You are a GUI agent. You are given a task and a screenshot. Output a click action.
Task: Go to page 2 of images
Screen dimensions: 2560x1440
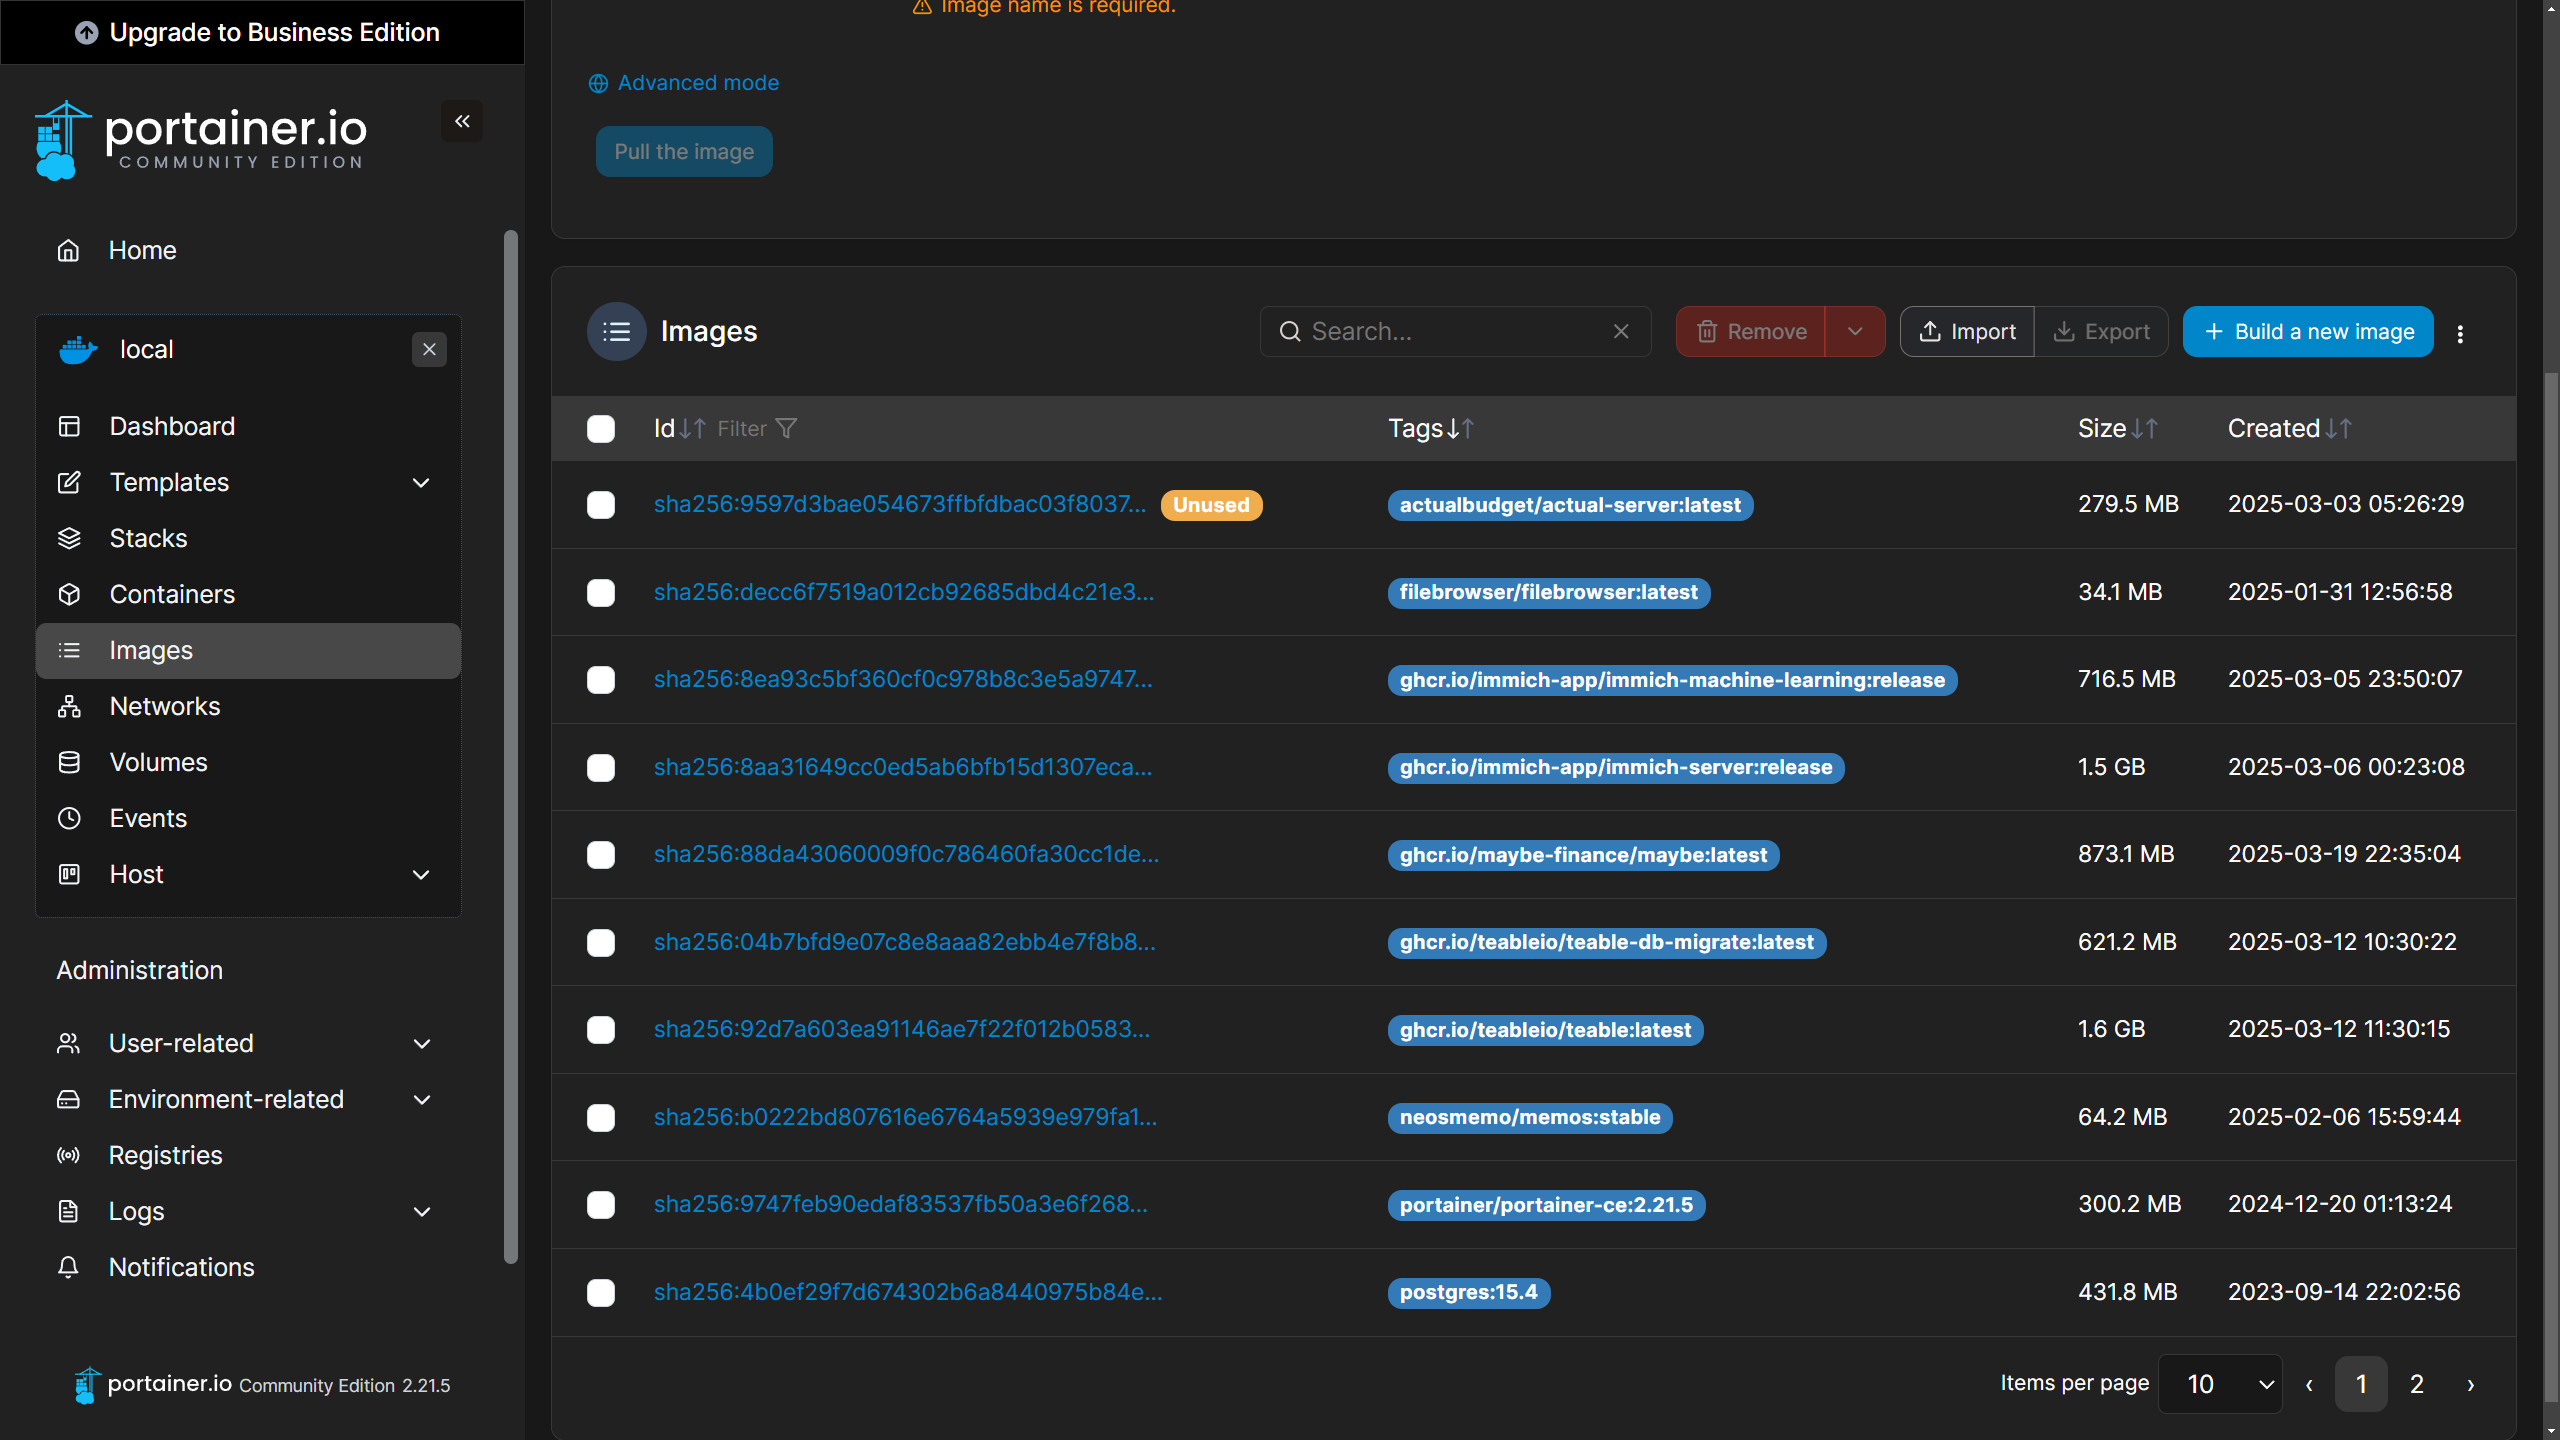(x=2417, y=1384)
